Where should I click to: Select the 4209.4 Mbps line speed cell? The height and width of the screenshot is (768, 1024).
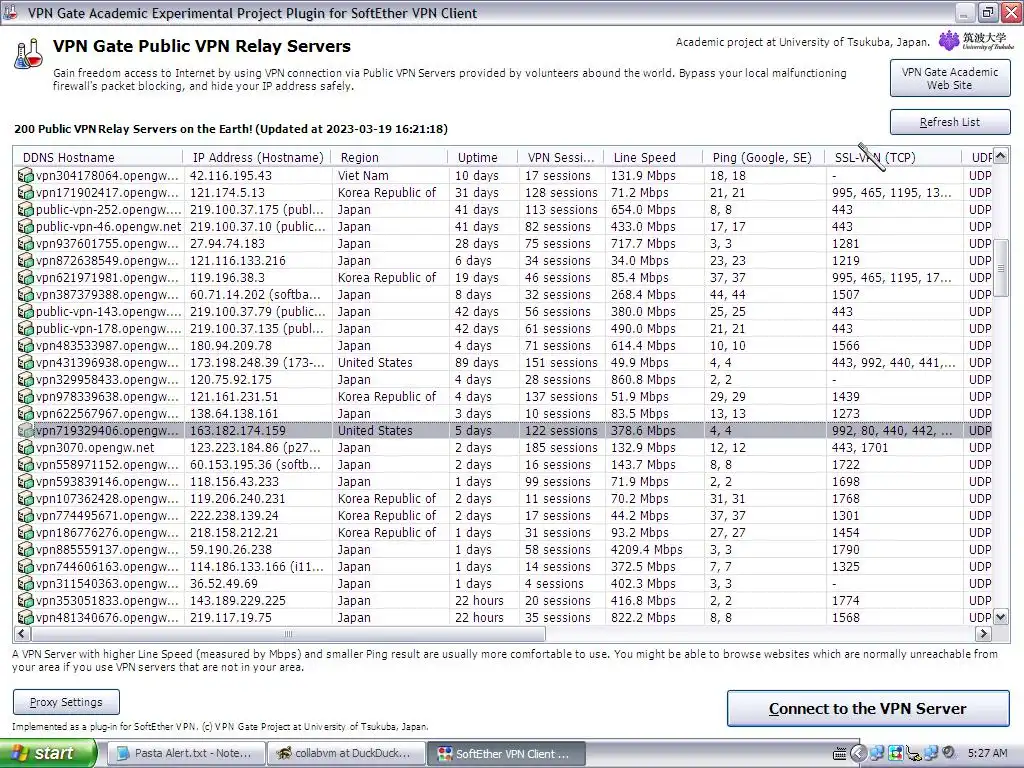click(647, 549)
